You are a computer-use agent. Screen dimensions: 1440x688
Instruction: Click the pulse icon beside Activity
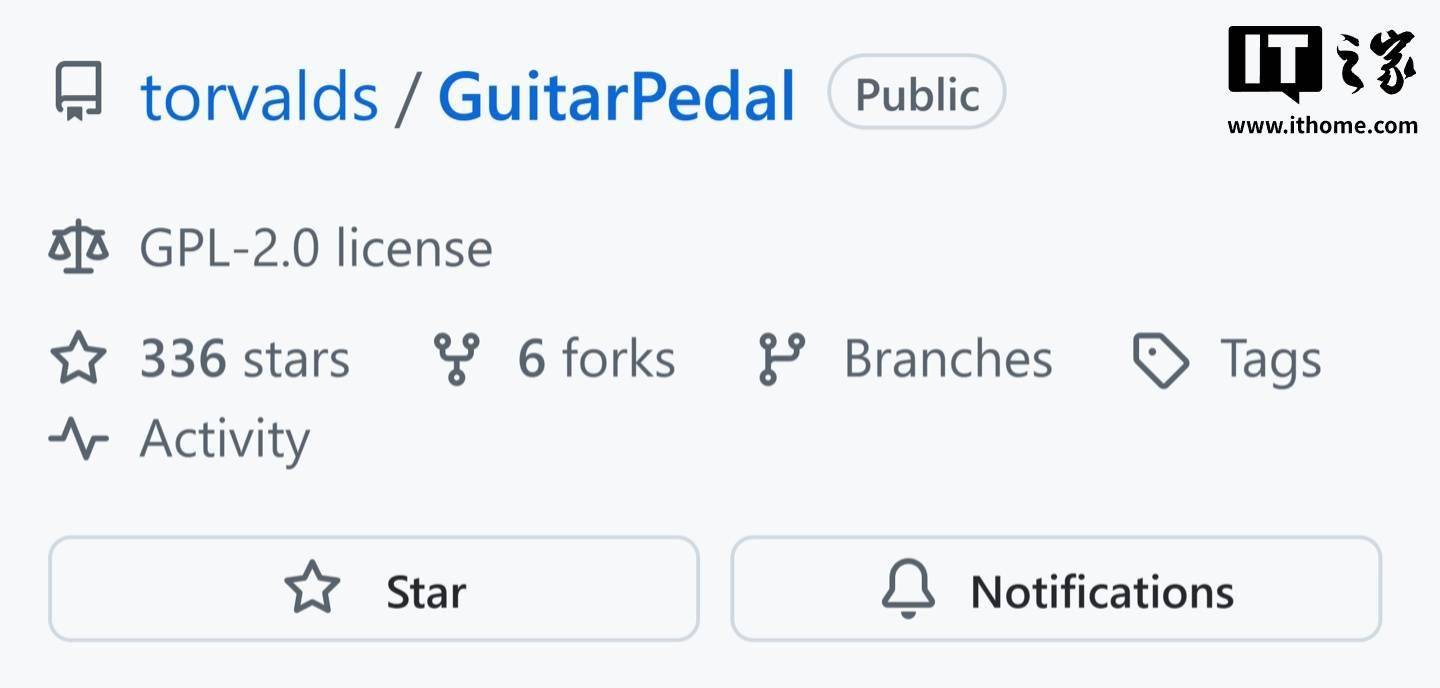coord(78,440)
